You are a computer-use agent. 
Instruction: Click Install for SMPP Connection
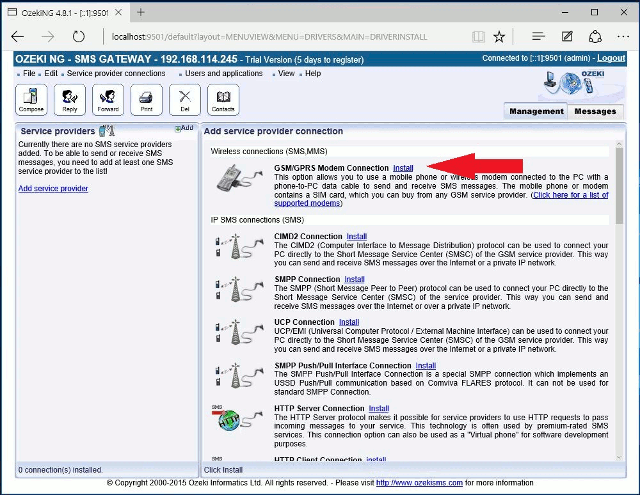click(x=354, y=279)
